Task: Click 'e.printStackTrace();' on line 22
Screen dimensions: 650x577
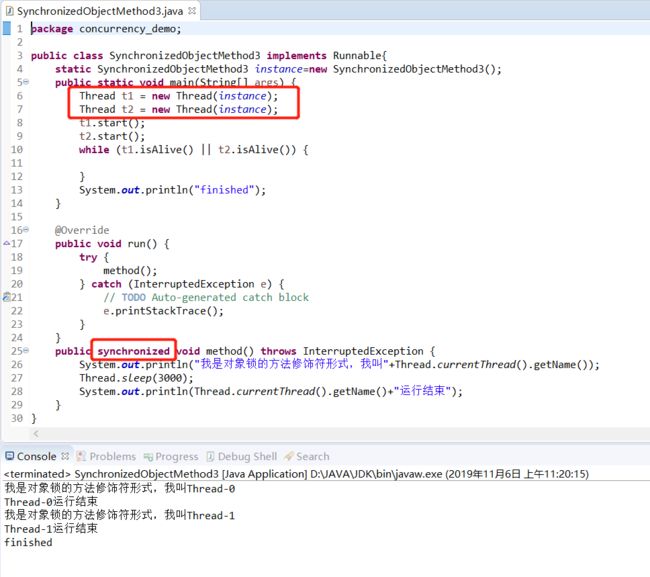Action: click(x=163, y=311)
